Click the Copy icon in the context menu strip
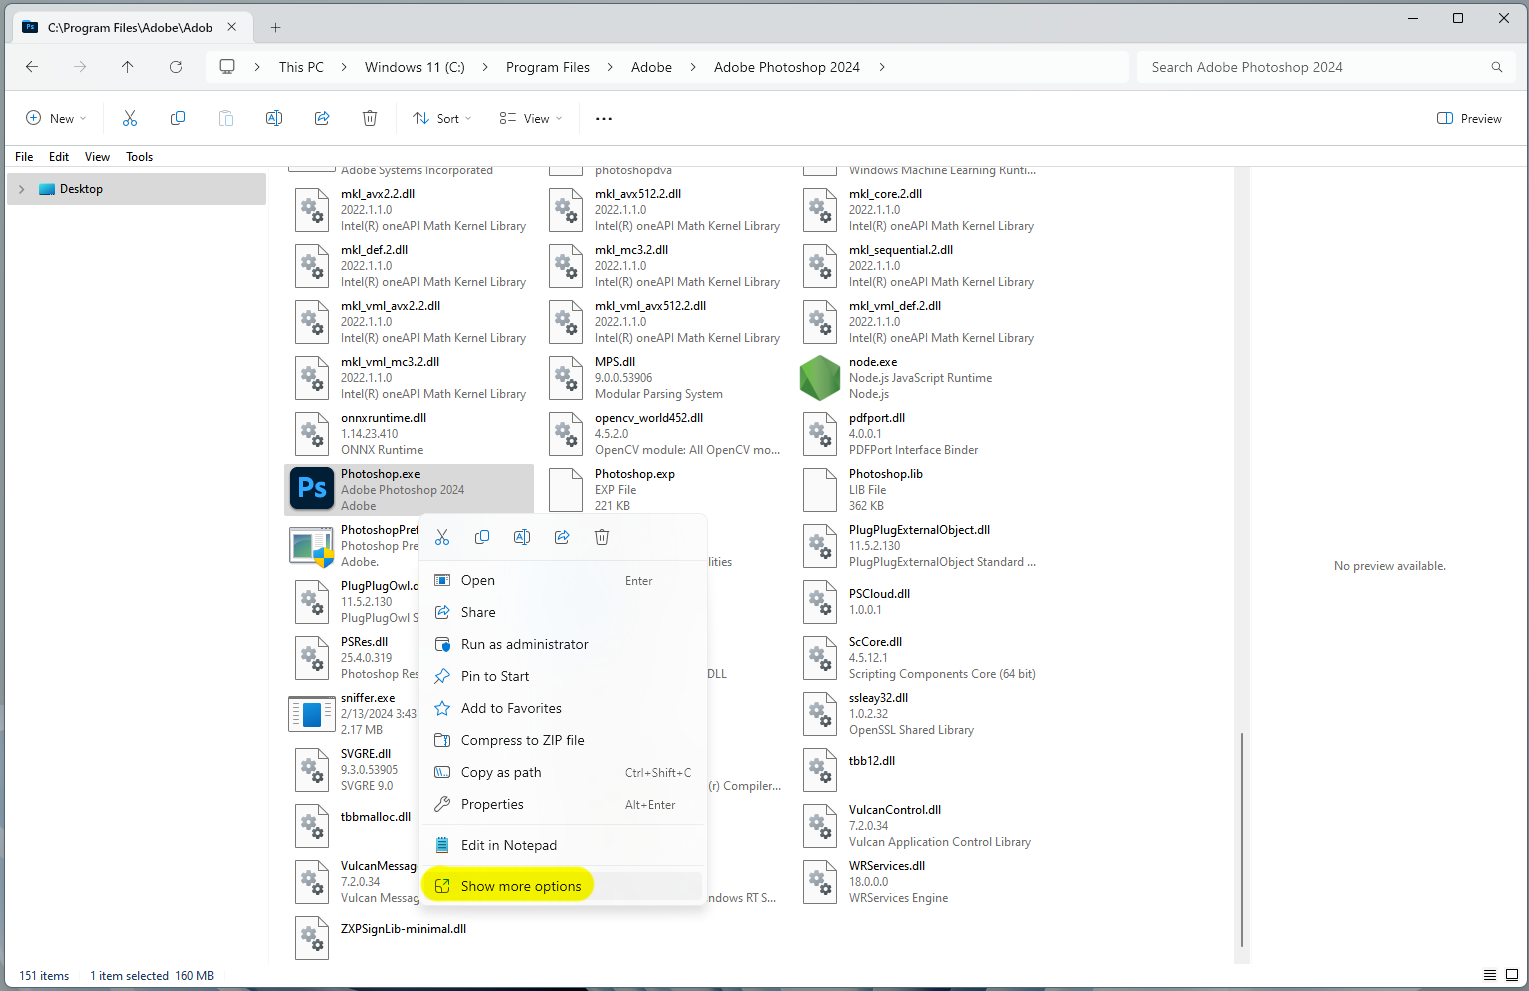Viewport: 1529px width, 991px height. click(482, 536)
